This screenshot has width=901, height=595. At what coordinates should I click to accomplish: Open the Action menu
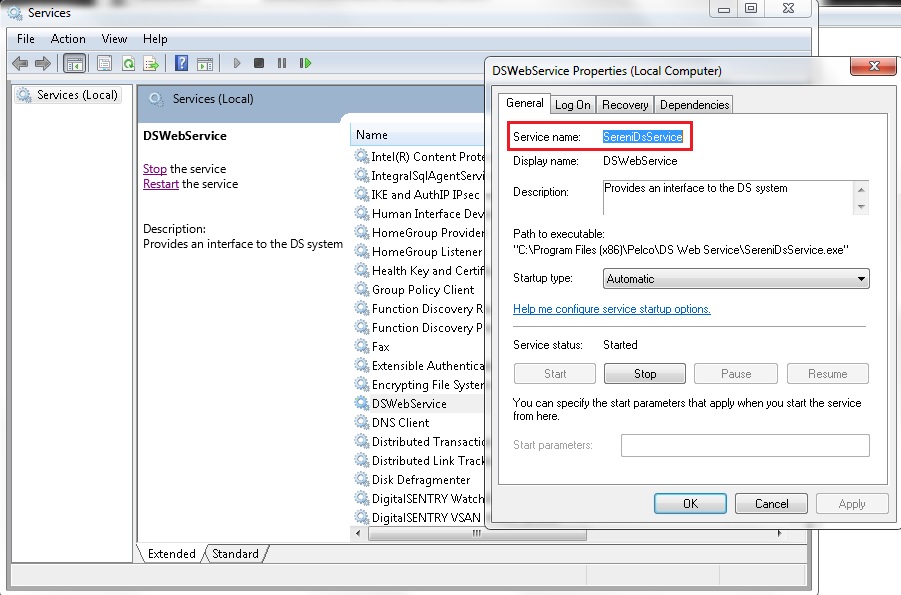click(68, 39)
